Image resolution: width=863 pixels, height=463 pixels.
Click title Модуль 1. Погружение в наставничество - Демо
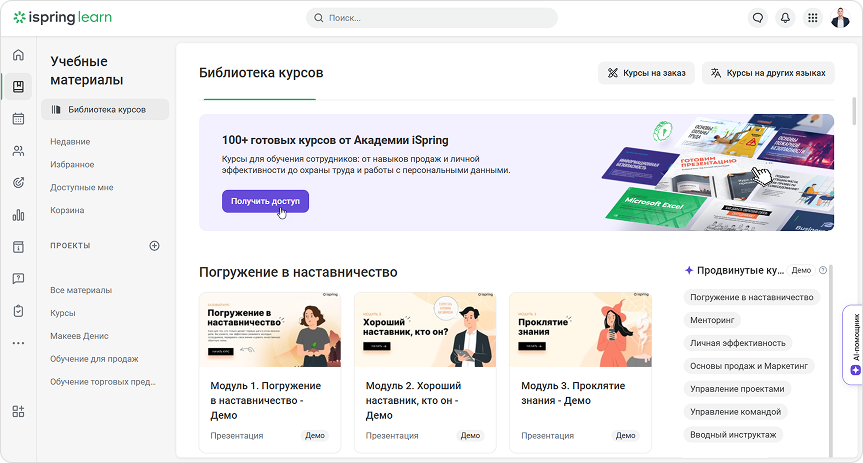click(x=265, y=401)
